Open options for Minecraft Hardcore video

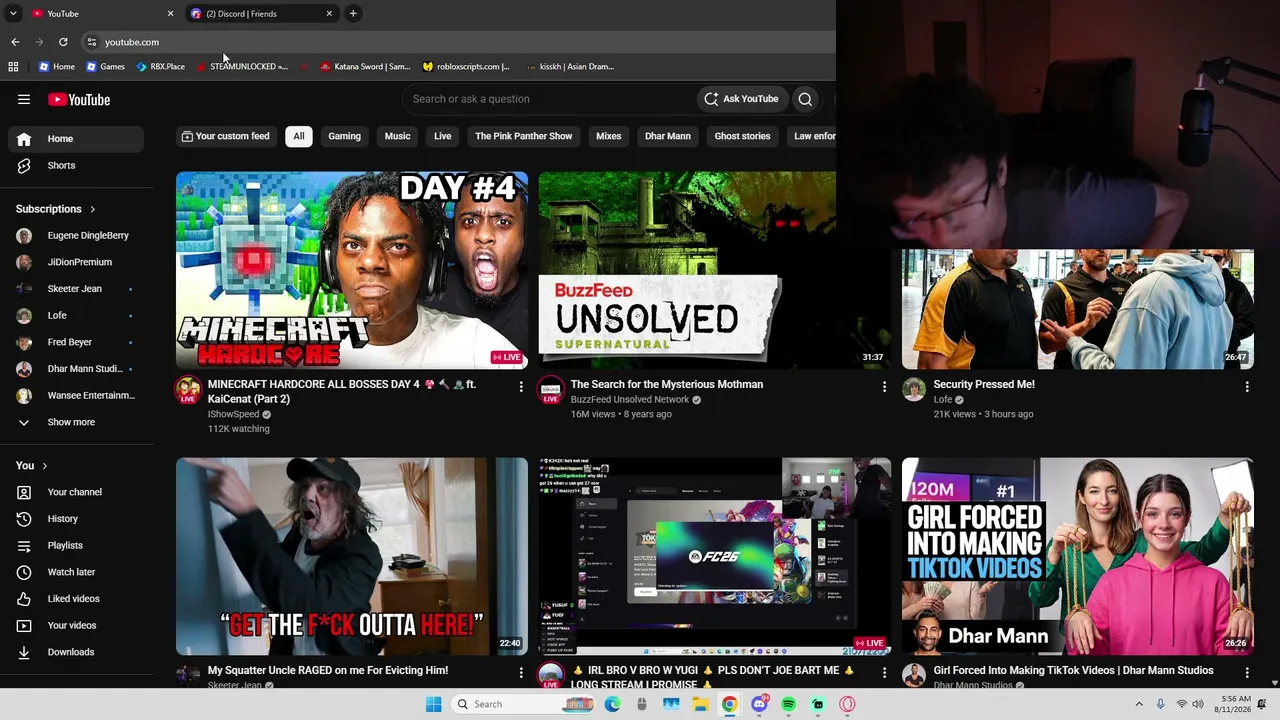tap(521, 386)
